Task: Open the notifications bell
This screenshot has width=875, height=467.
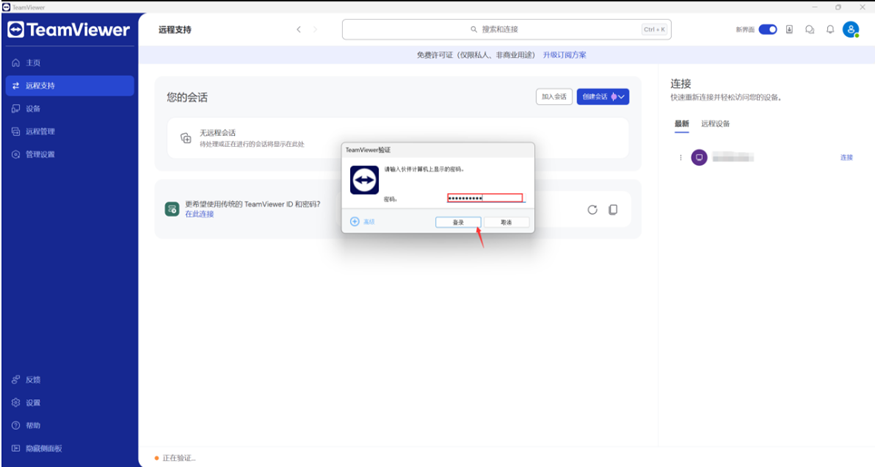Action: click(830, 30)
